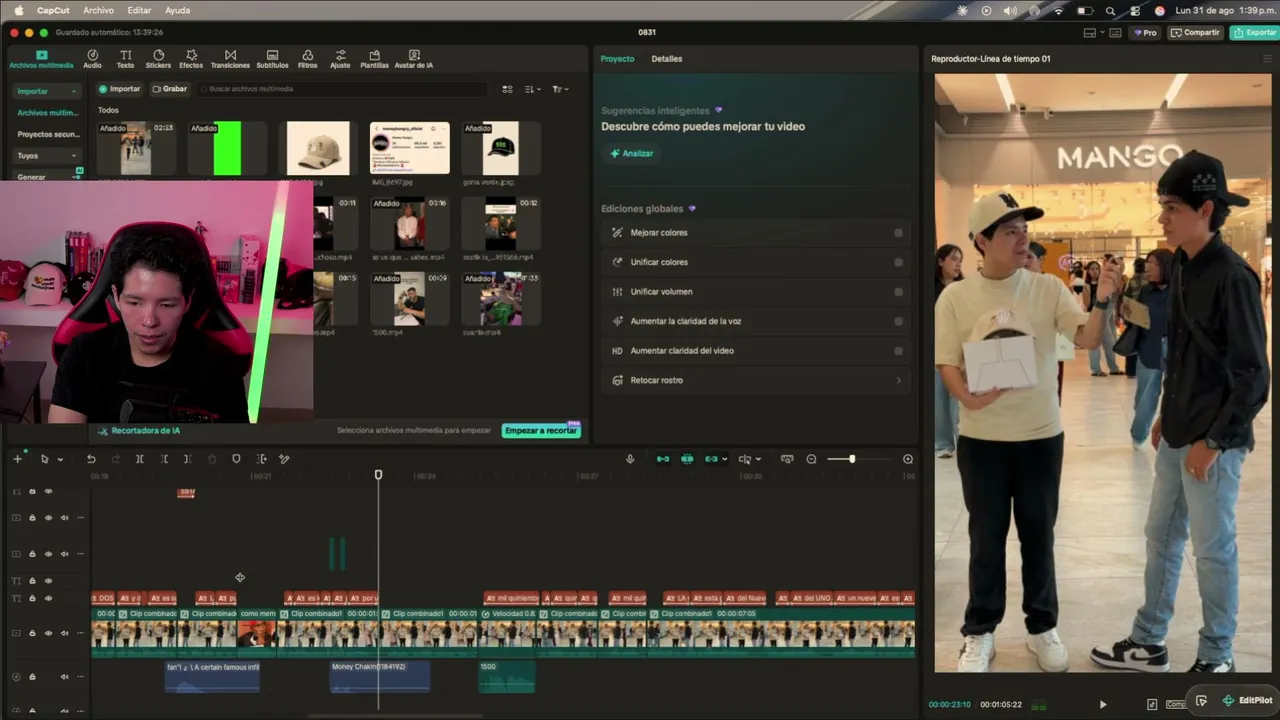Click the Grabar button
This screenshot has height=720, width=1280.
170,89
